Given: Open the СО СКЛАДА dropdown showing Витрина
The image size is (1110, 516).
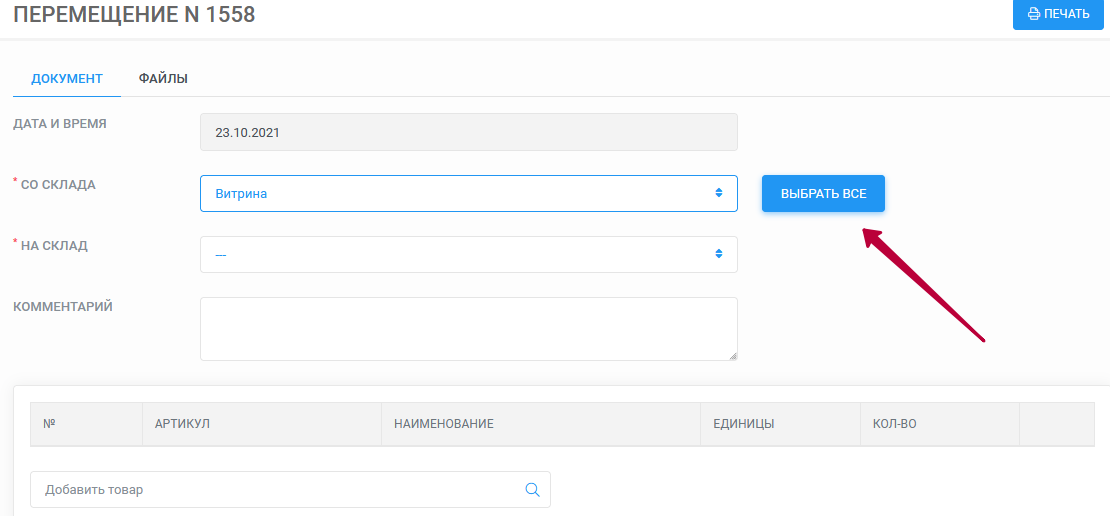Looking at the screenshot, I should coord(469,193).
